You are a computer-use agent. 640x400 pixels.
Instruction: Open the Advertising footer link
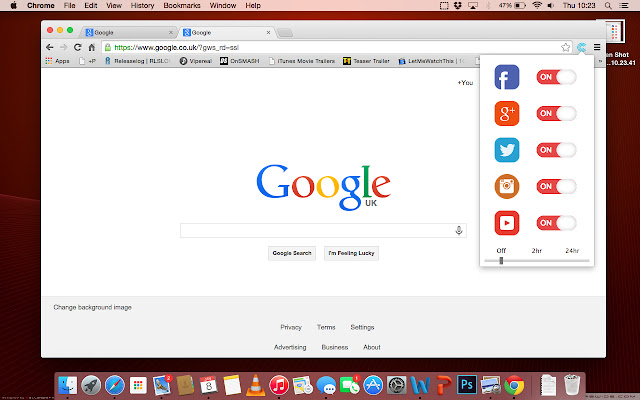[x=290, y=347]
